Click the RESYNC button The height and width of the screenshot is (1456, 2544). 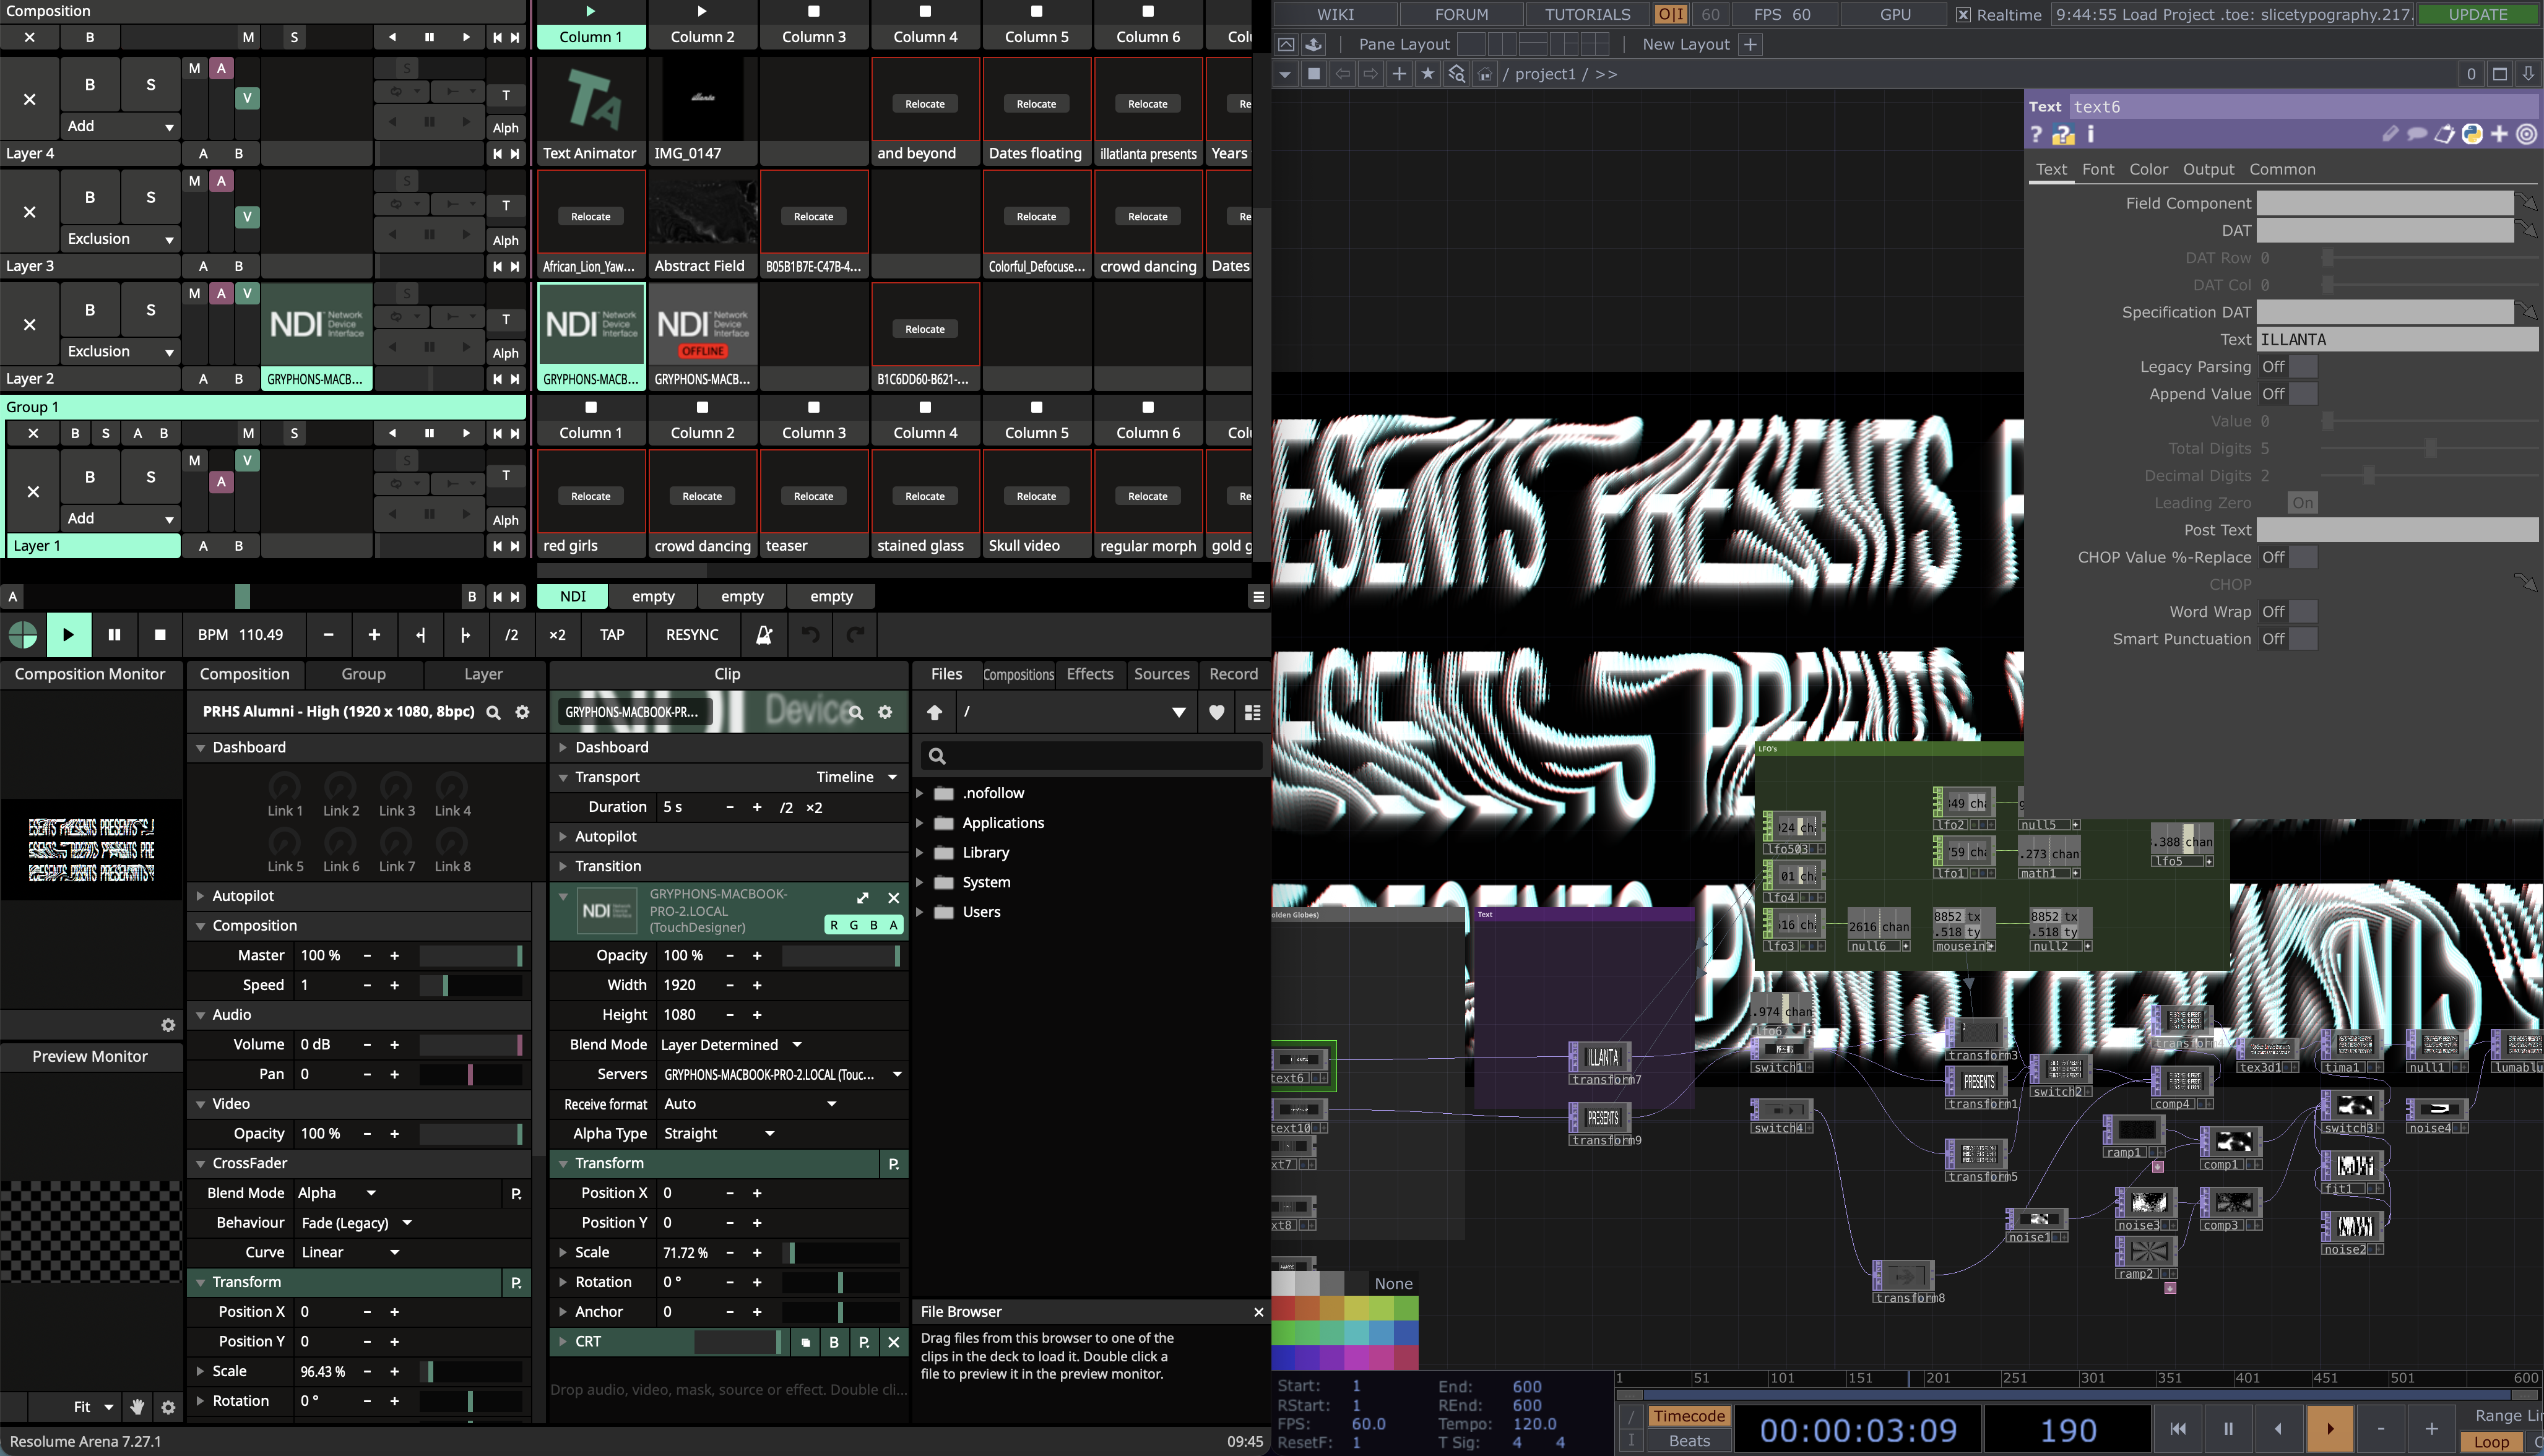pos(692,635)
